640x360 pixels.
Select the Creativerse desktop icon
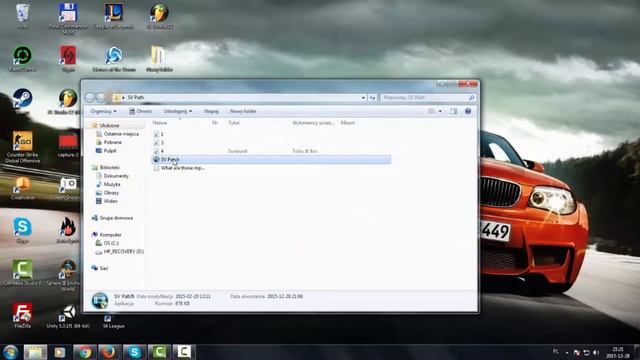click(22, 188)
